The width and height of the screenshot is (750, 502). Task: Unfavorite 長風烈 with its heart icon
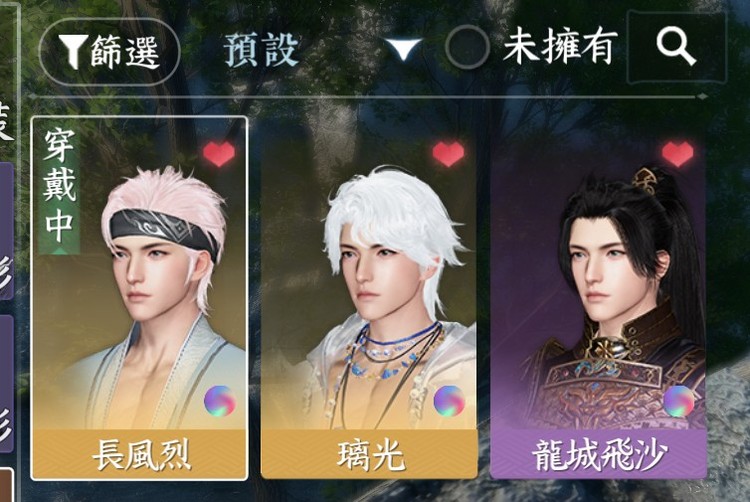tap(219, 153)
